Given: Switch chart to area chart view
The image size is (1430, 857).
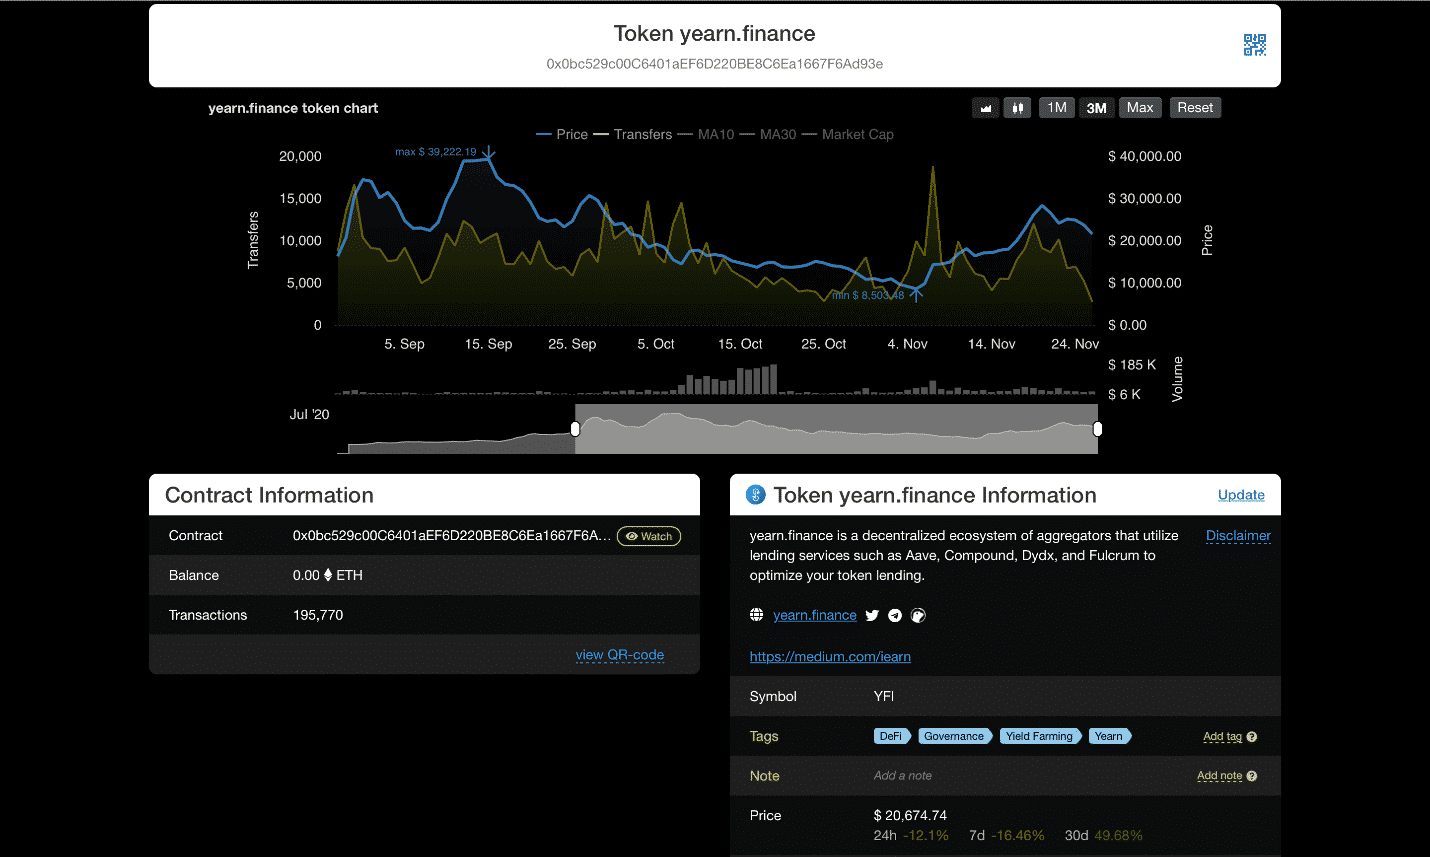Looking at the screenshot, I should point(986,108).
